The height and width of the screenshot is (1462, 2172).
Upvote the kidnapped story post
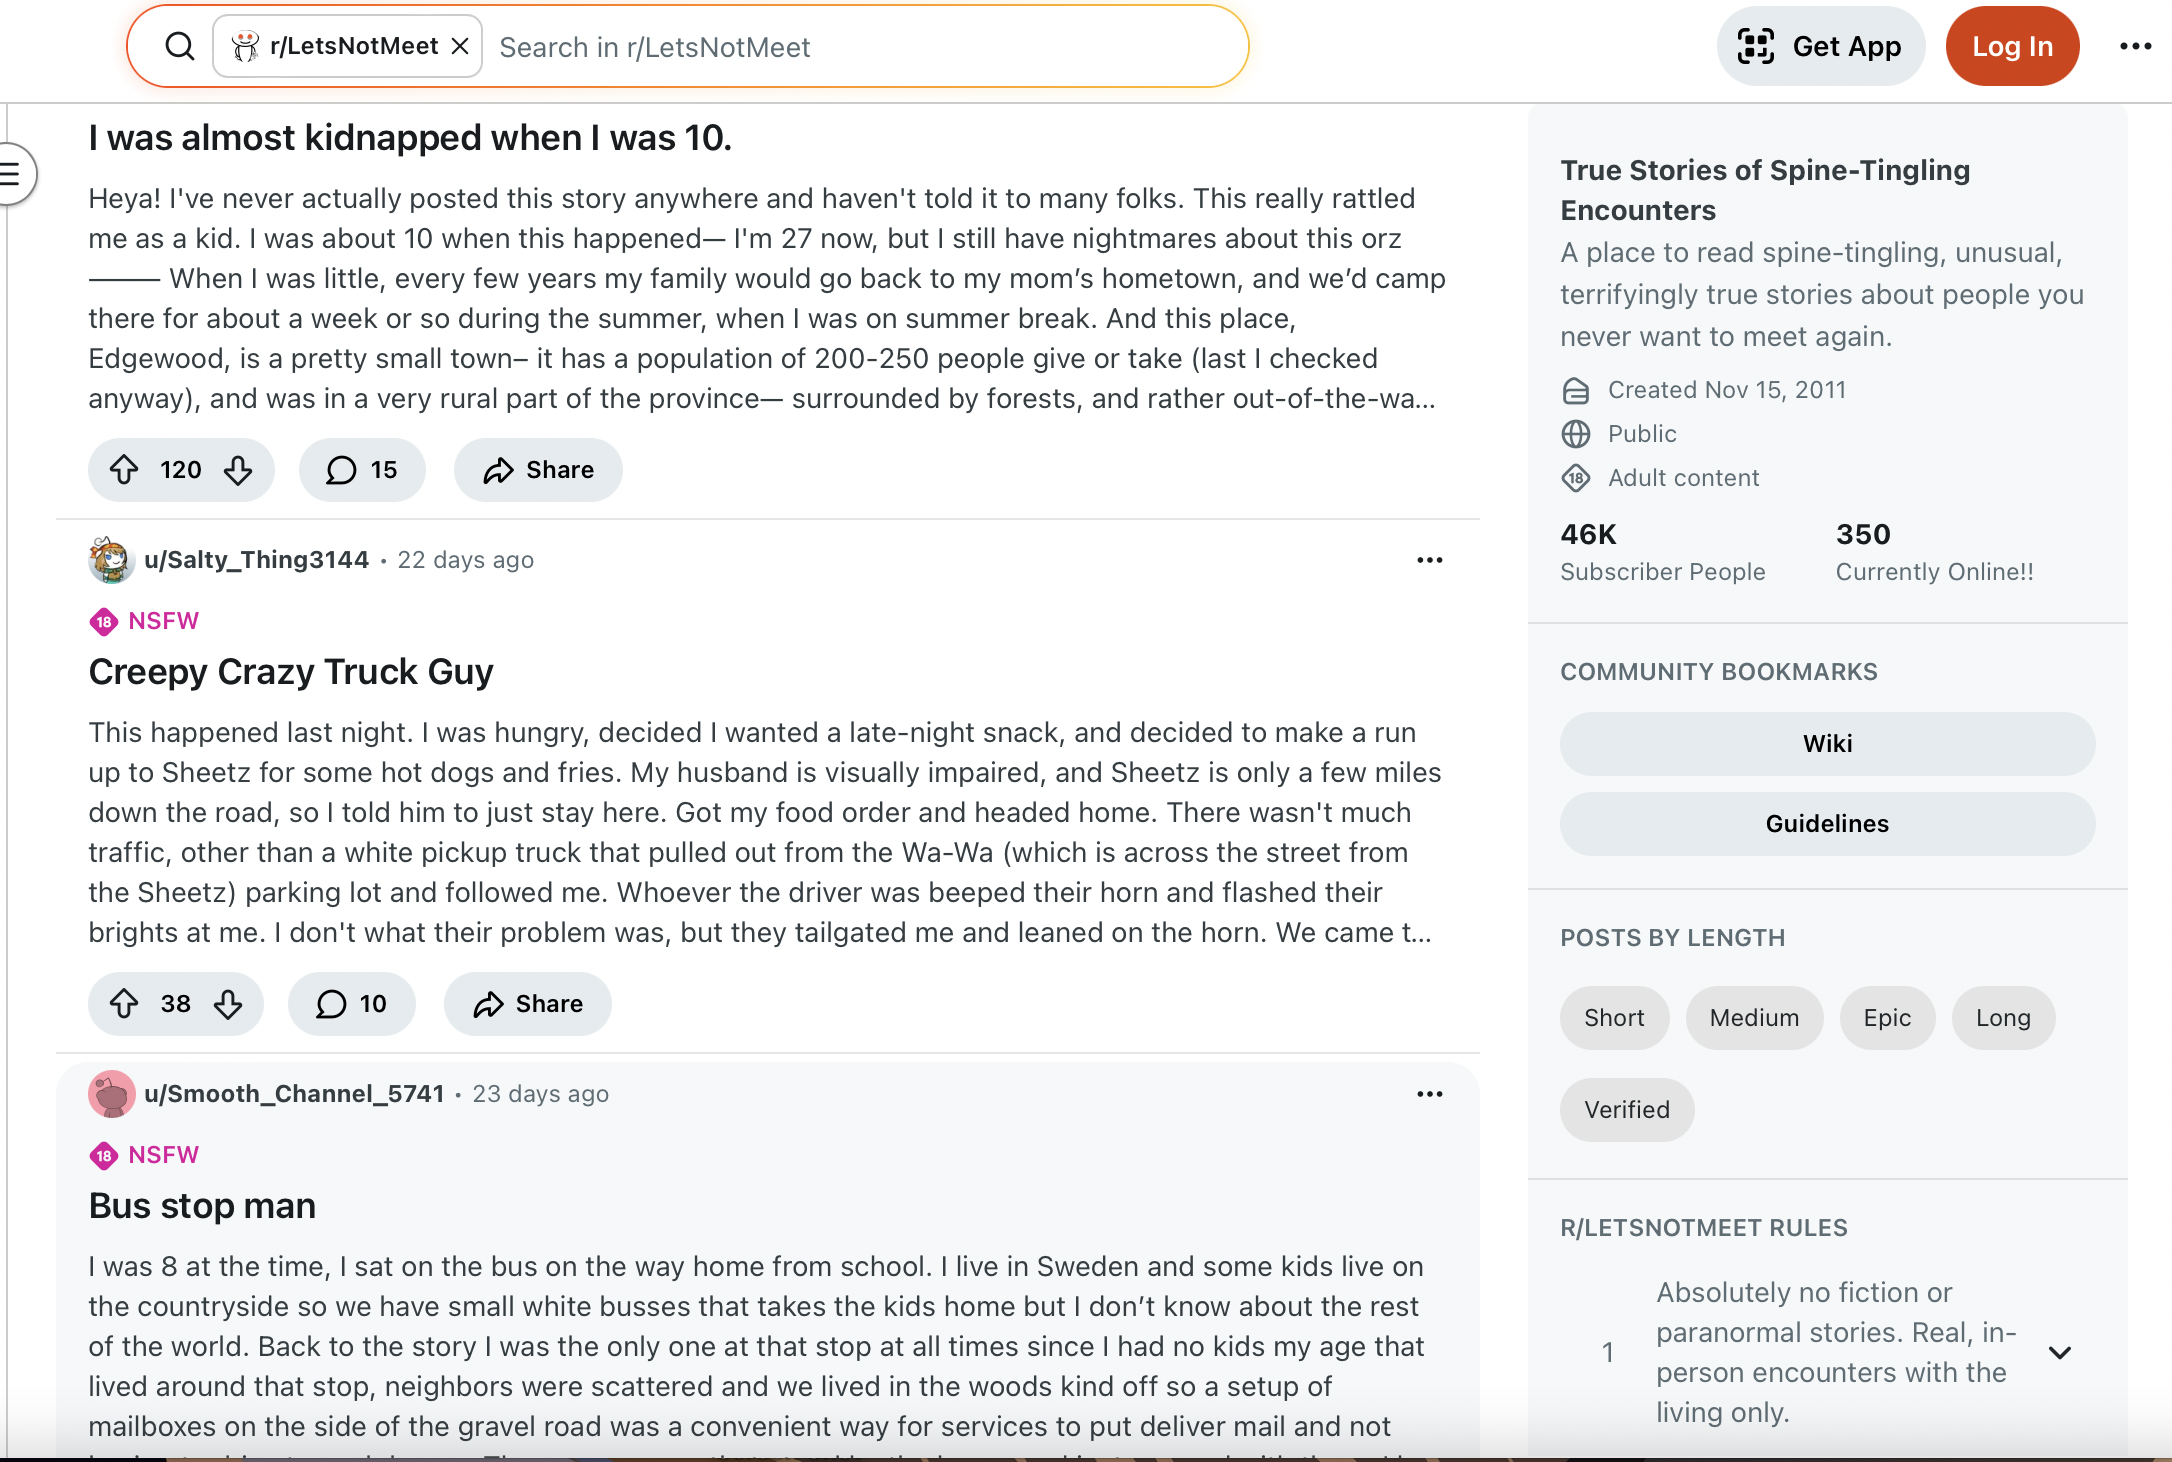coord(124,470)
